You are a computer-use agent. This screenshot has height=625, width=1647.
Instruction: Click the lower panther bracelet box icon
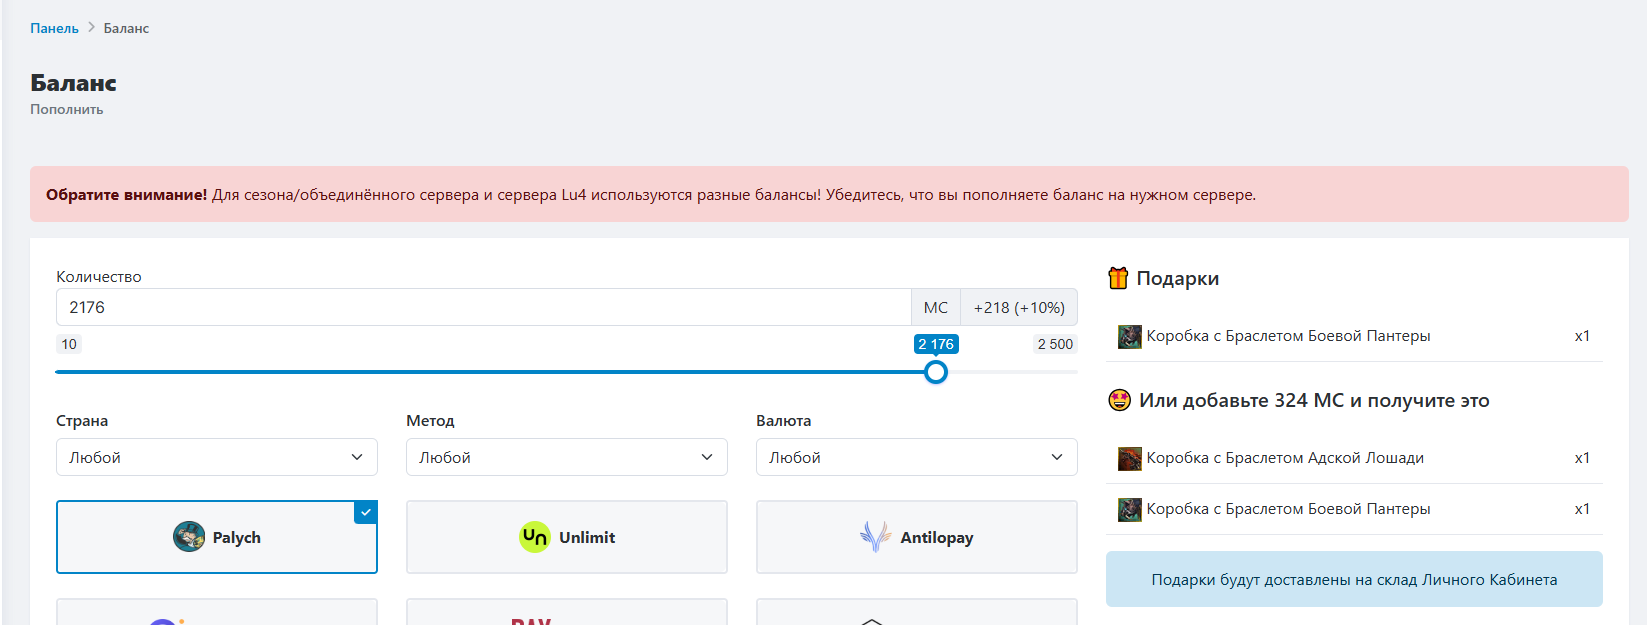click(1130, 509)
